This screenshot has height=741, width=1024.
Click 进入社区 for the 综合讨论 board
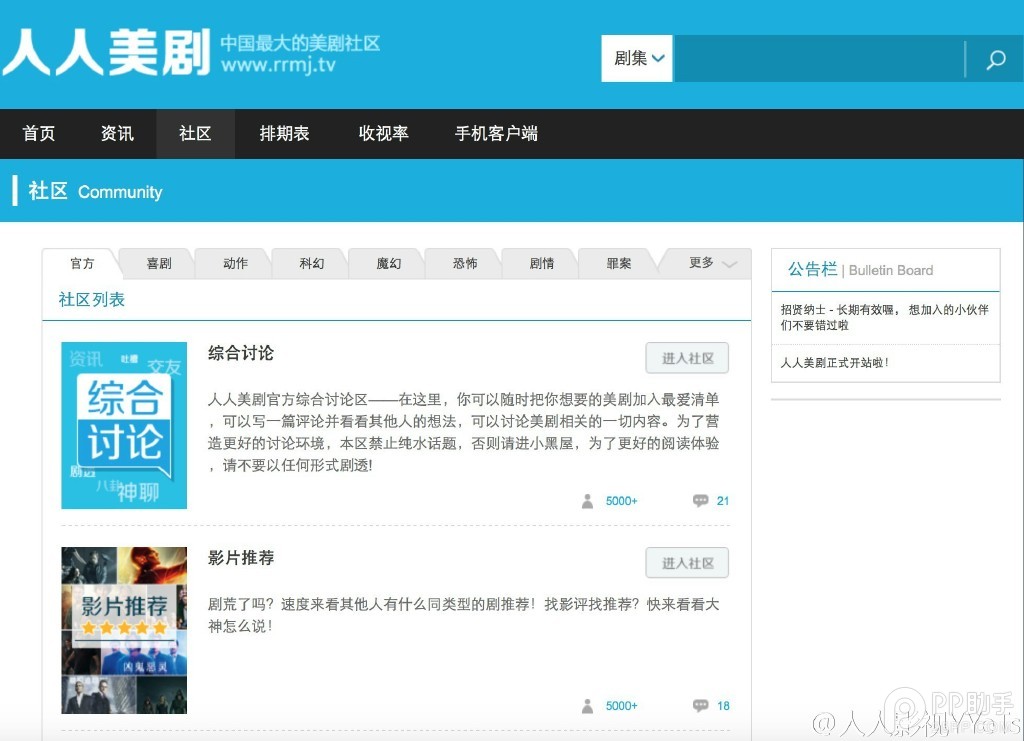click(687, 357)
